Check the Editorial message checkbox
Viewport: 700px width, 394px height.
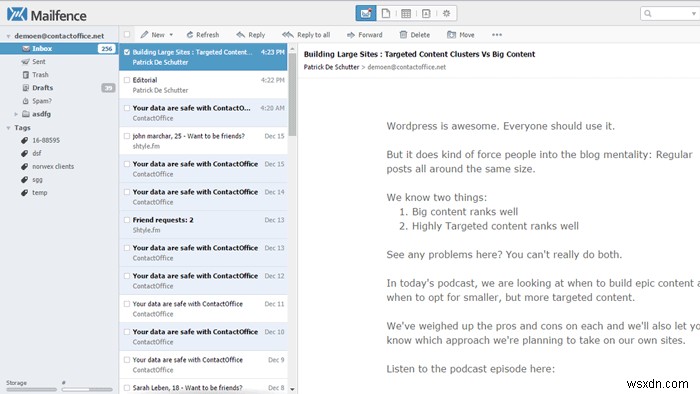127,80
